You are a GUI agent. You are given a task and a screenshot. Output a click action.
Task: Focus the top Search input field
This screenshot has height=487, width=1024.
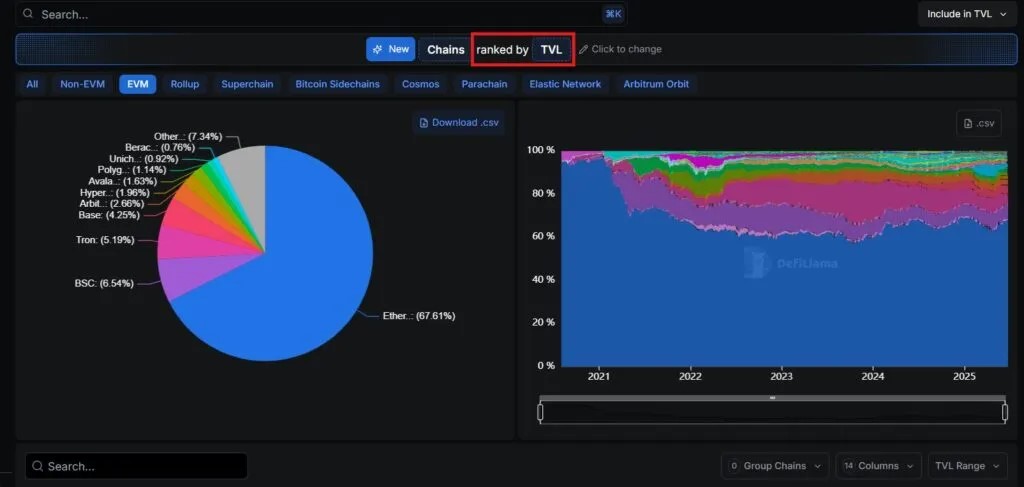click(320, 14)
